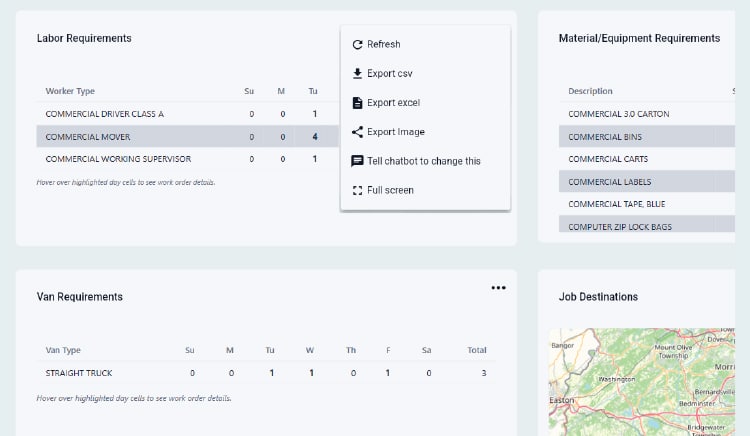The image size is (750, 436).
Task: Click M column header in Labor Requirements
Action: [281, 91]
